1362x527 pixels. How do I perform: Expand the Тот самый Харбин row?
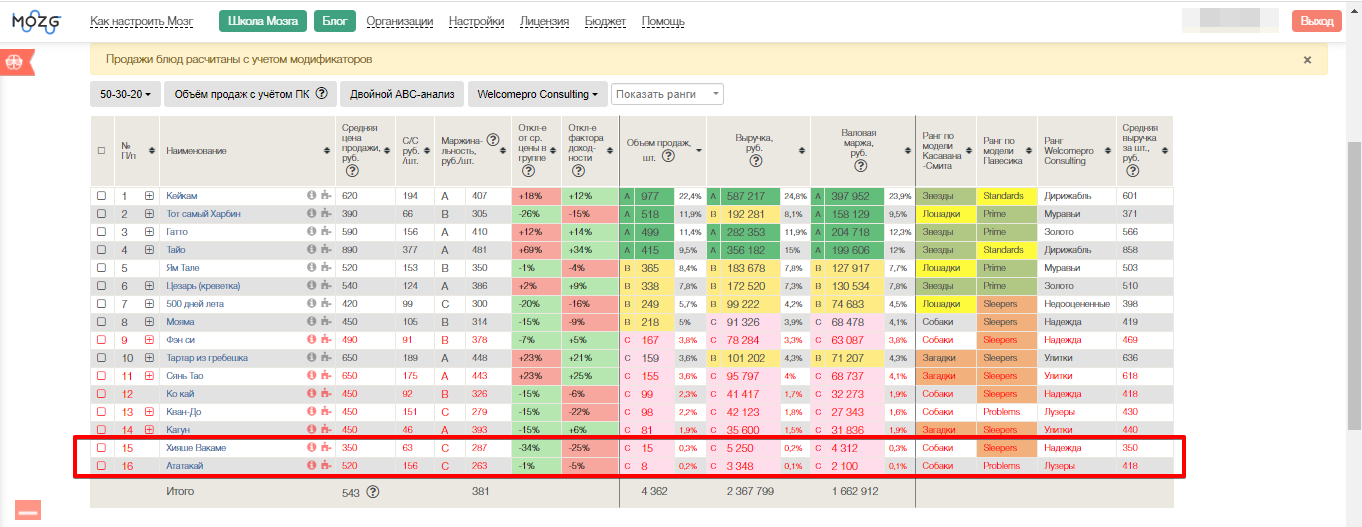click(149, 214)
